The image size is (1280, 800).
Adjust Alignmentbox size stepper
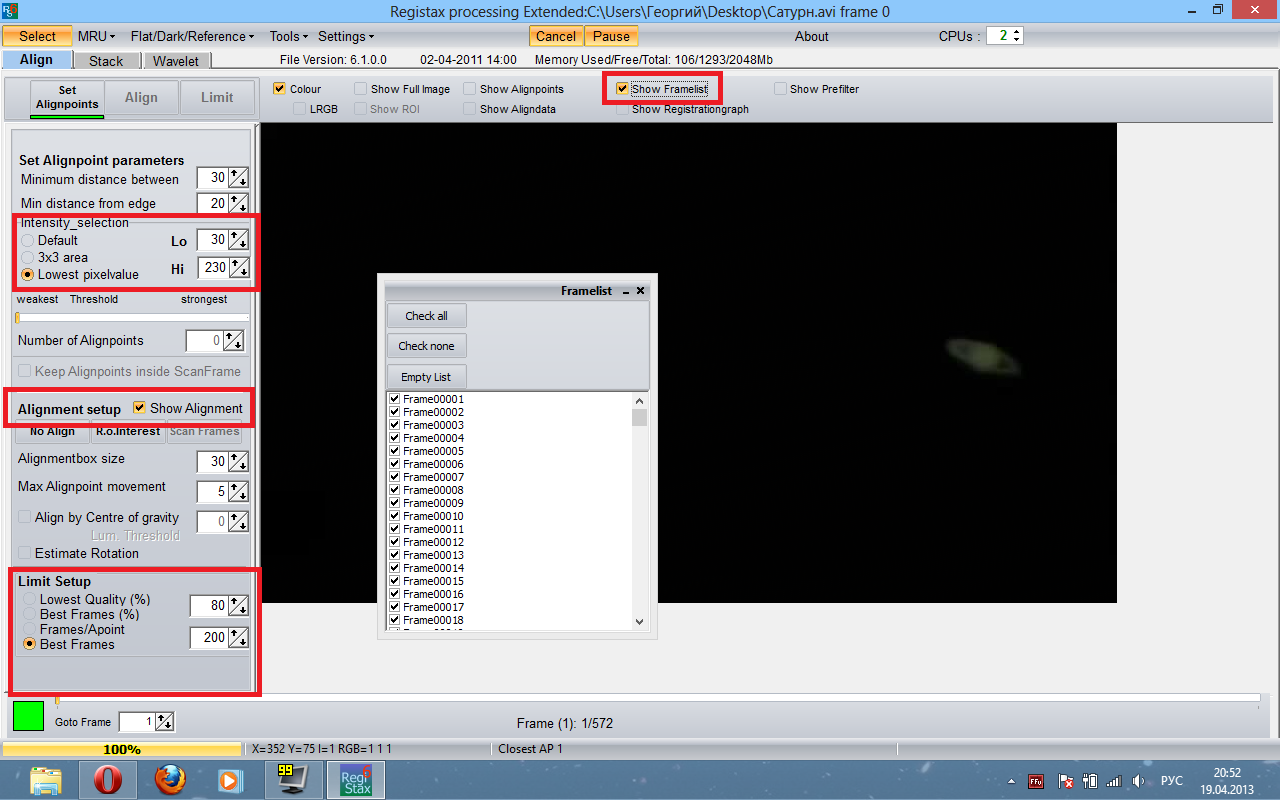pyautogui.click(x=238, y=462)
